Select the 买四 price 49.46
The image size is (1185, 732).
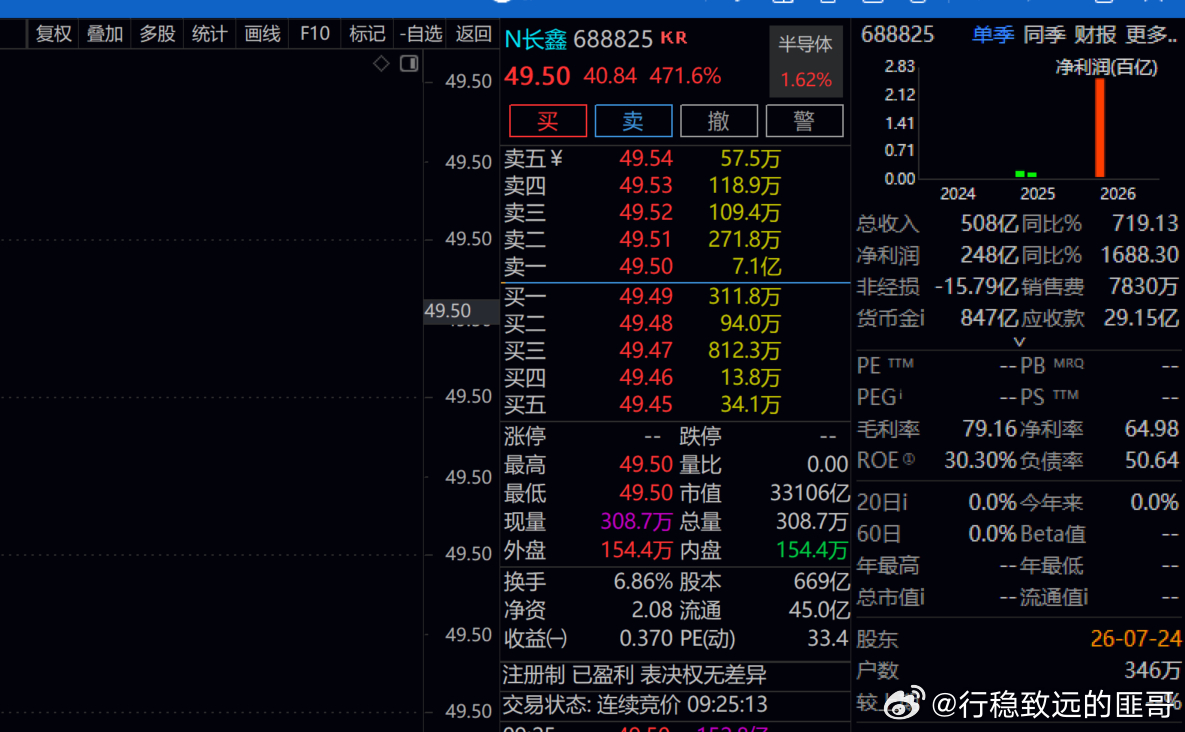[x=645, y=377]
